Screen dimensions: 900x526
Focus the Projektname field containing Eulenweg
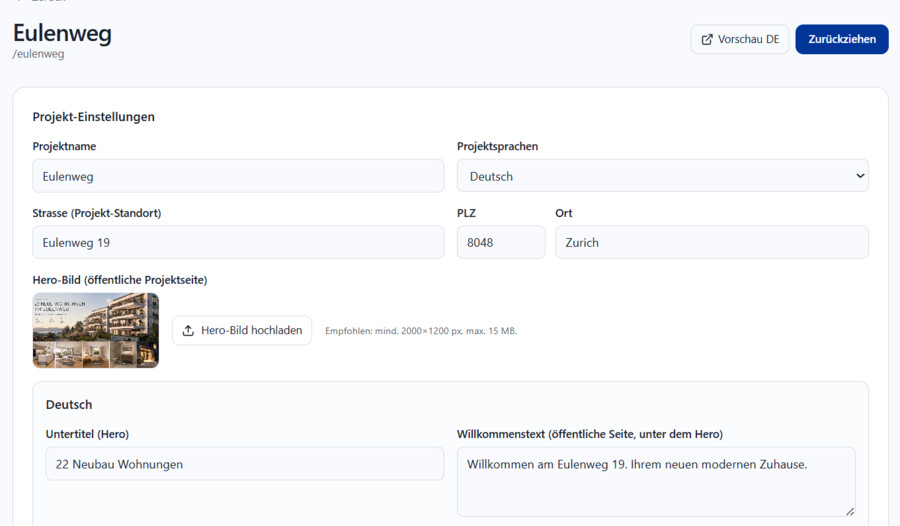(x=238, y=176)
